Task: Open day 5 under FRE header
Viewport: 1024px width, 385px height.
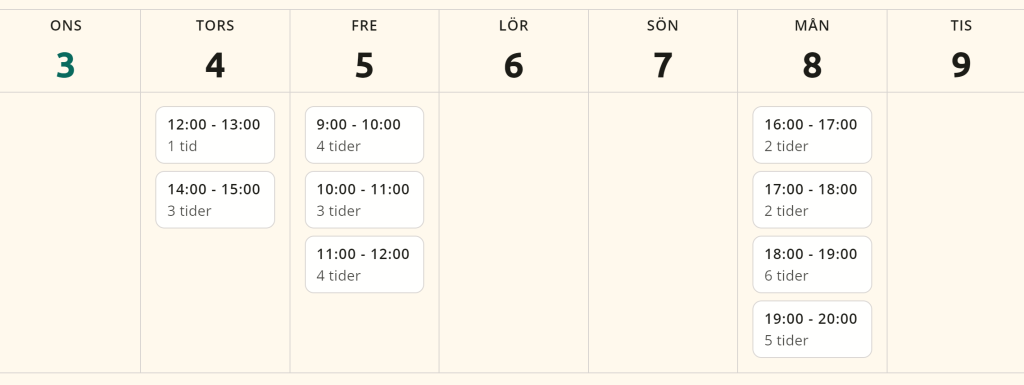Action: point(364,65)
